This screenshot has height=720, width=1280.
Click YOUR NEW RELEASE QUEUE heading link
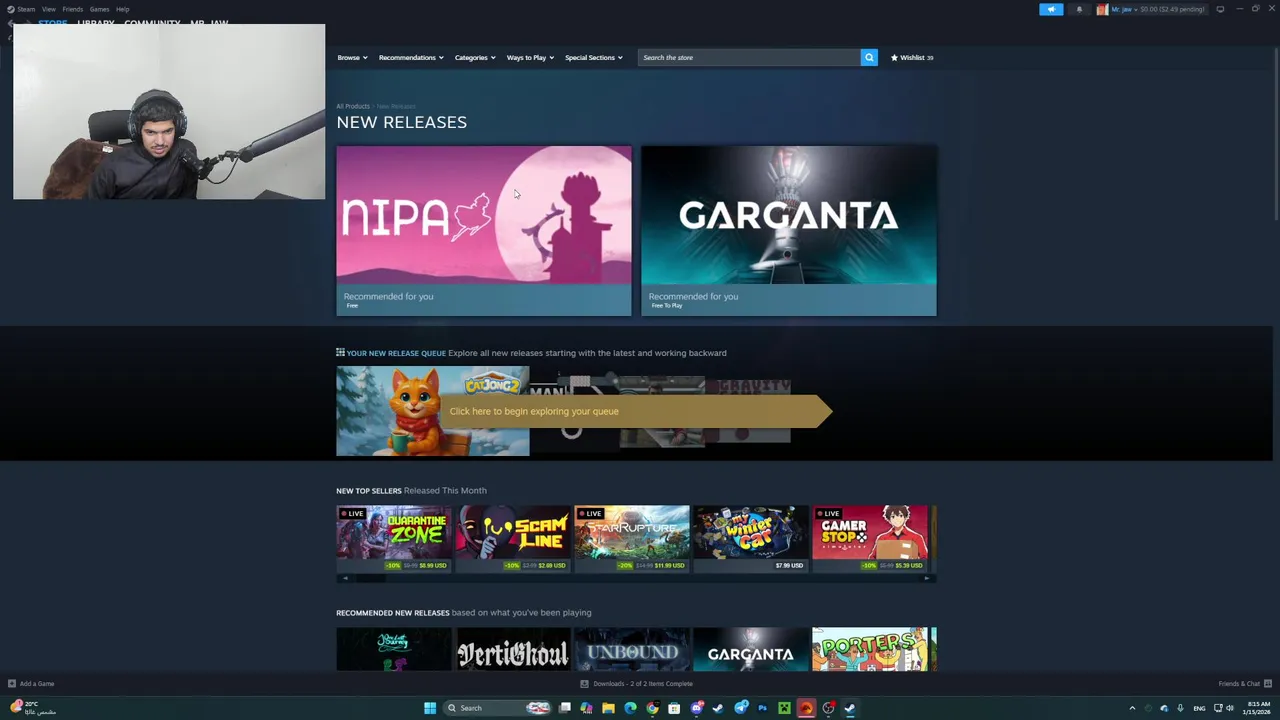pos(396,353)
